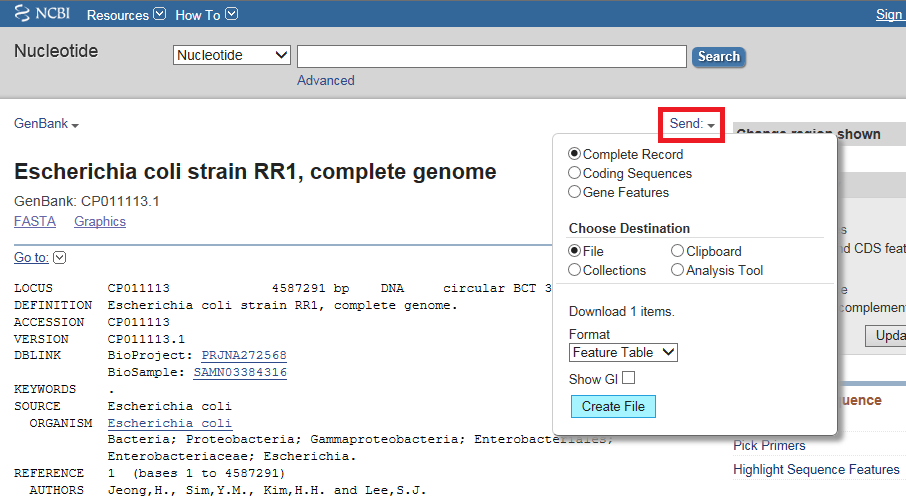Screen dimensions: 906x500
Task: Select the Complete Record radio button
Action: [x=575, y=154]
